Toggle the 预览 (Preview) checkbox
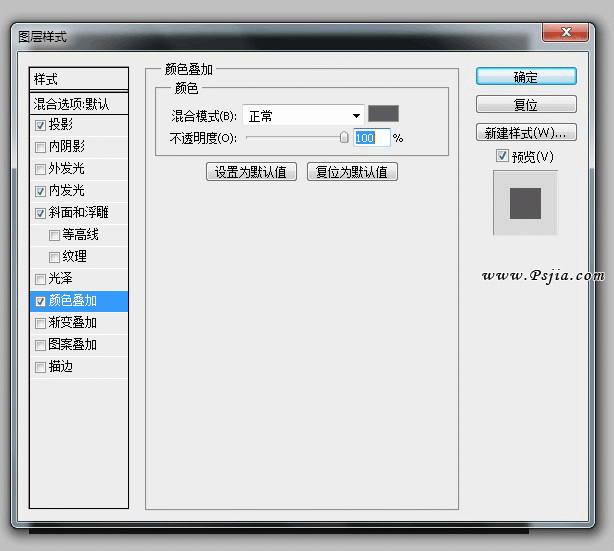Screen dimensions: 614x551 pyautogui.click(x=502, y=157)
